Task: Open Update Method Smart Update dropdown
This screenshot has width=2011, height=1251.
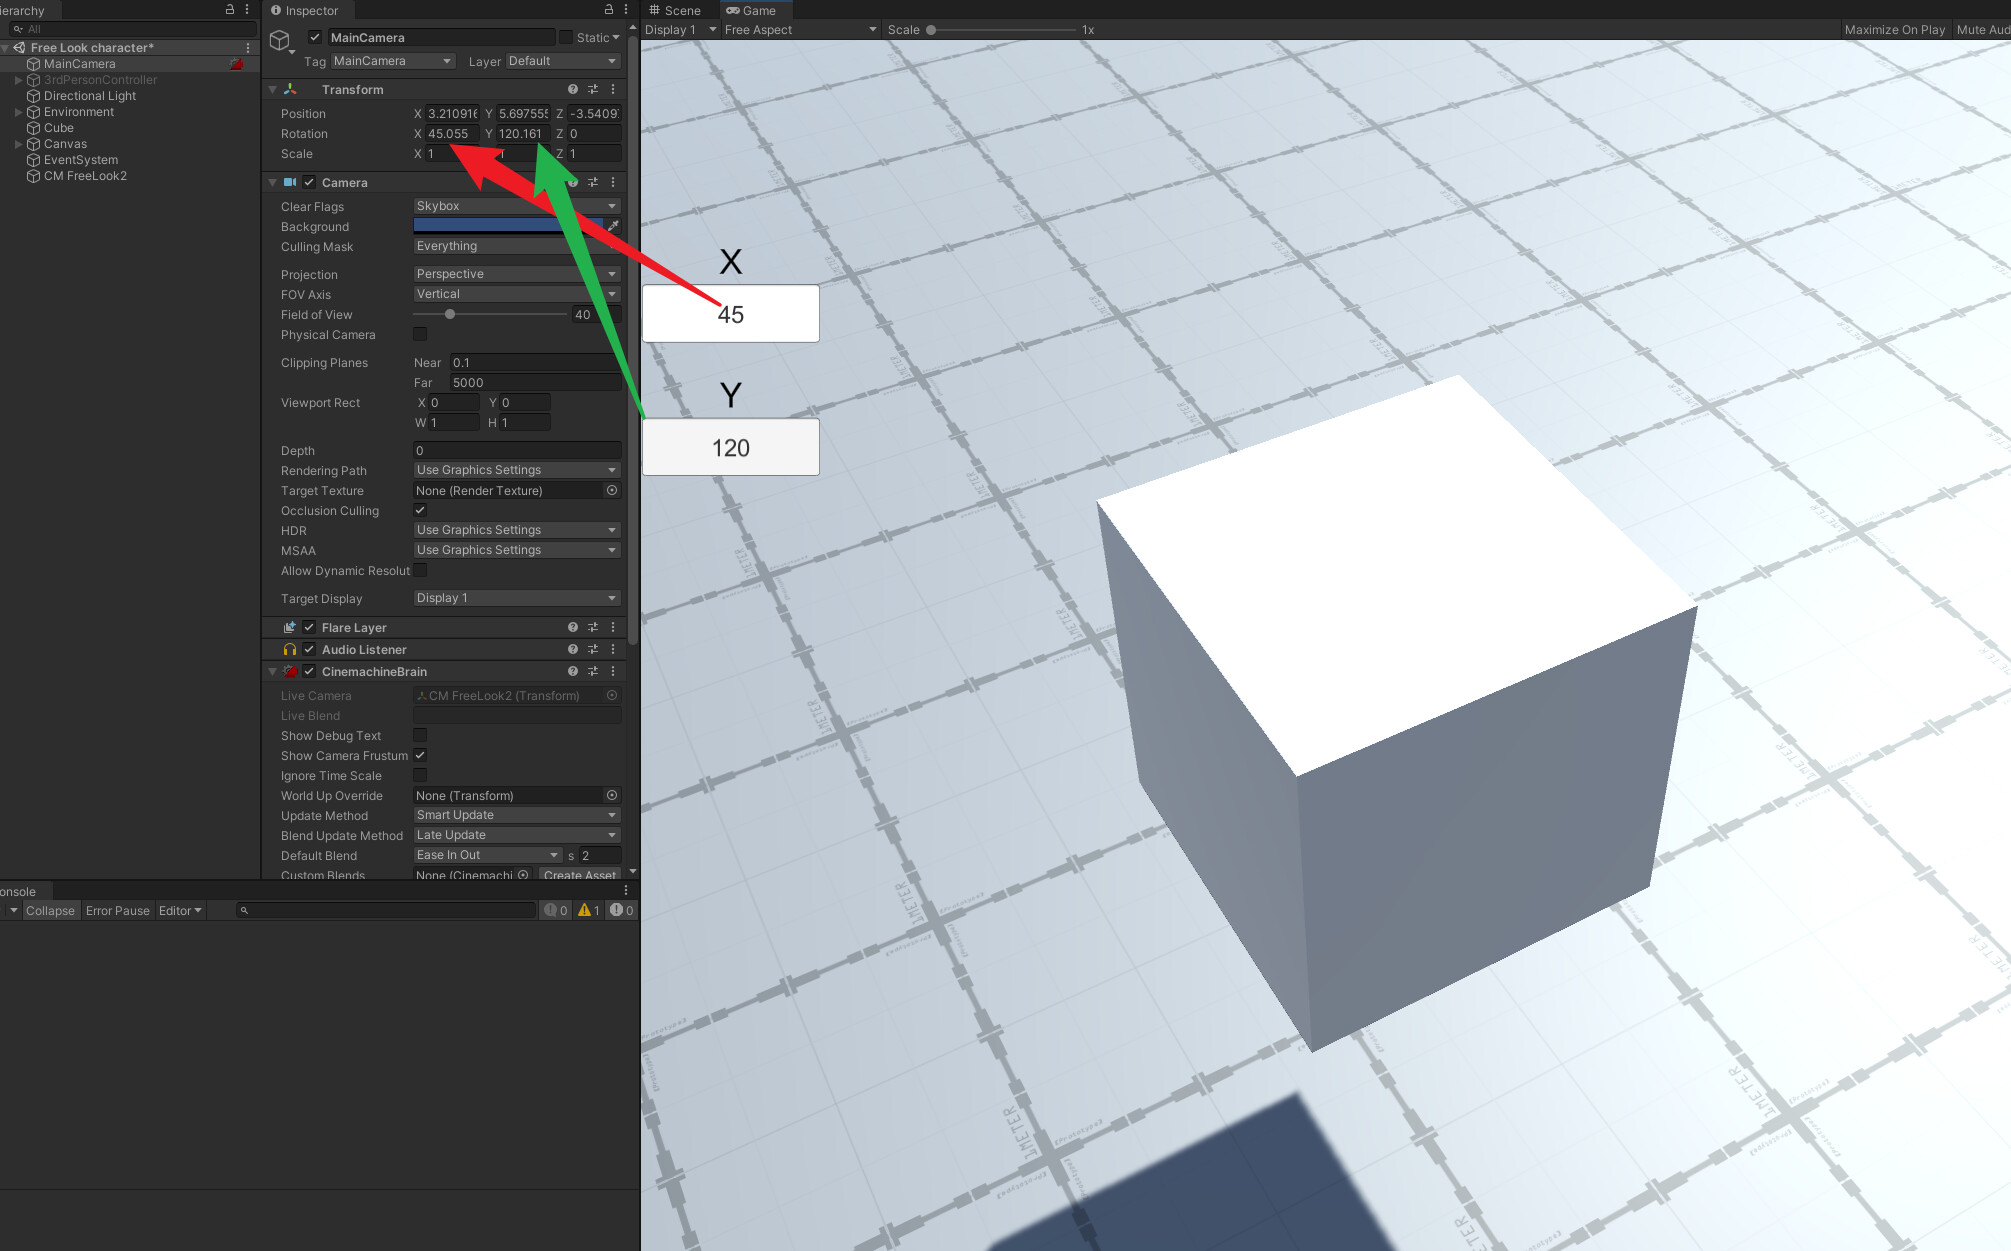Action: [x=517, y=815]
